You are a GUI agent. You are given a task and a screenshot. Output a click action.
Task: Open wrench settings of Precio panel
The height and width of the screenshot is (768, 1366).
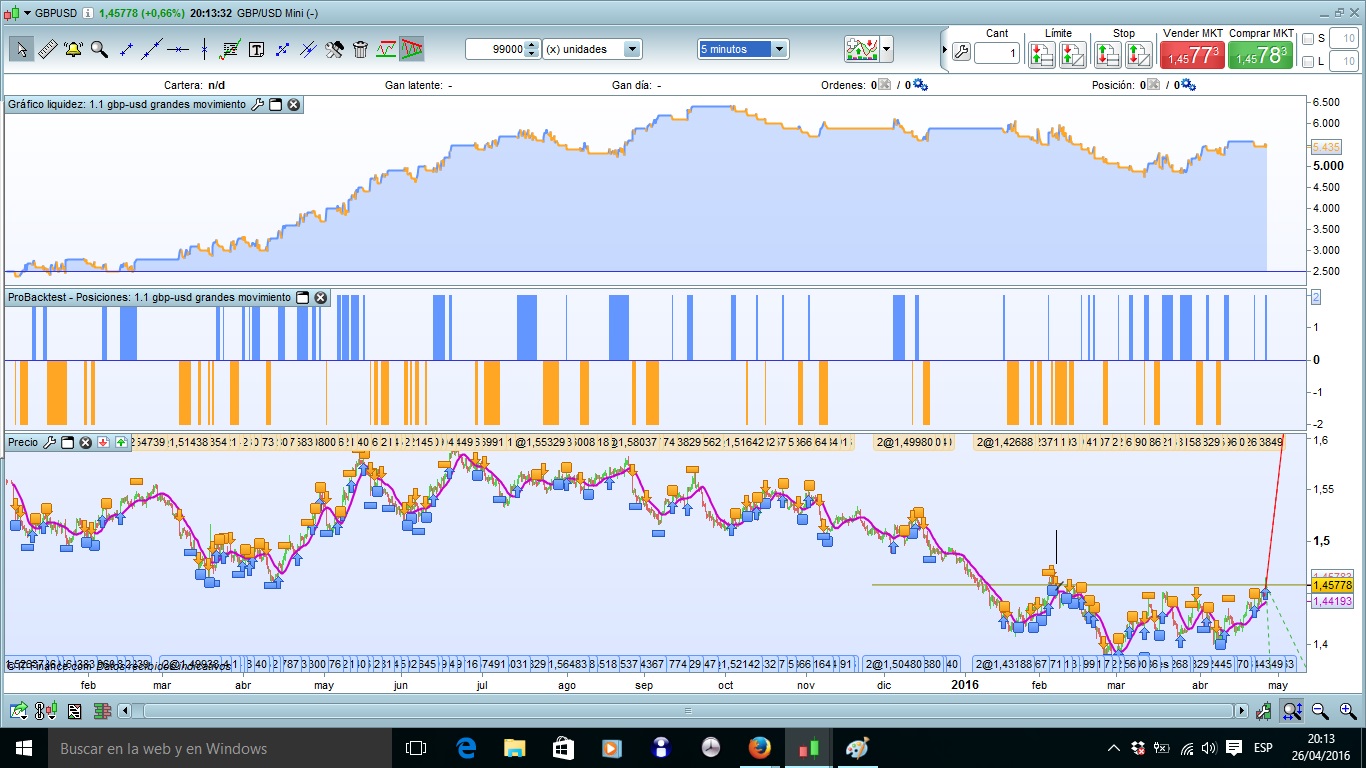49,442
